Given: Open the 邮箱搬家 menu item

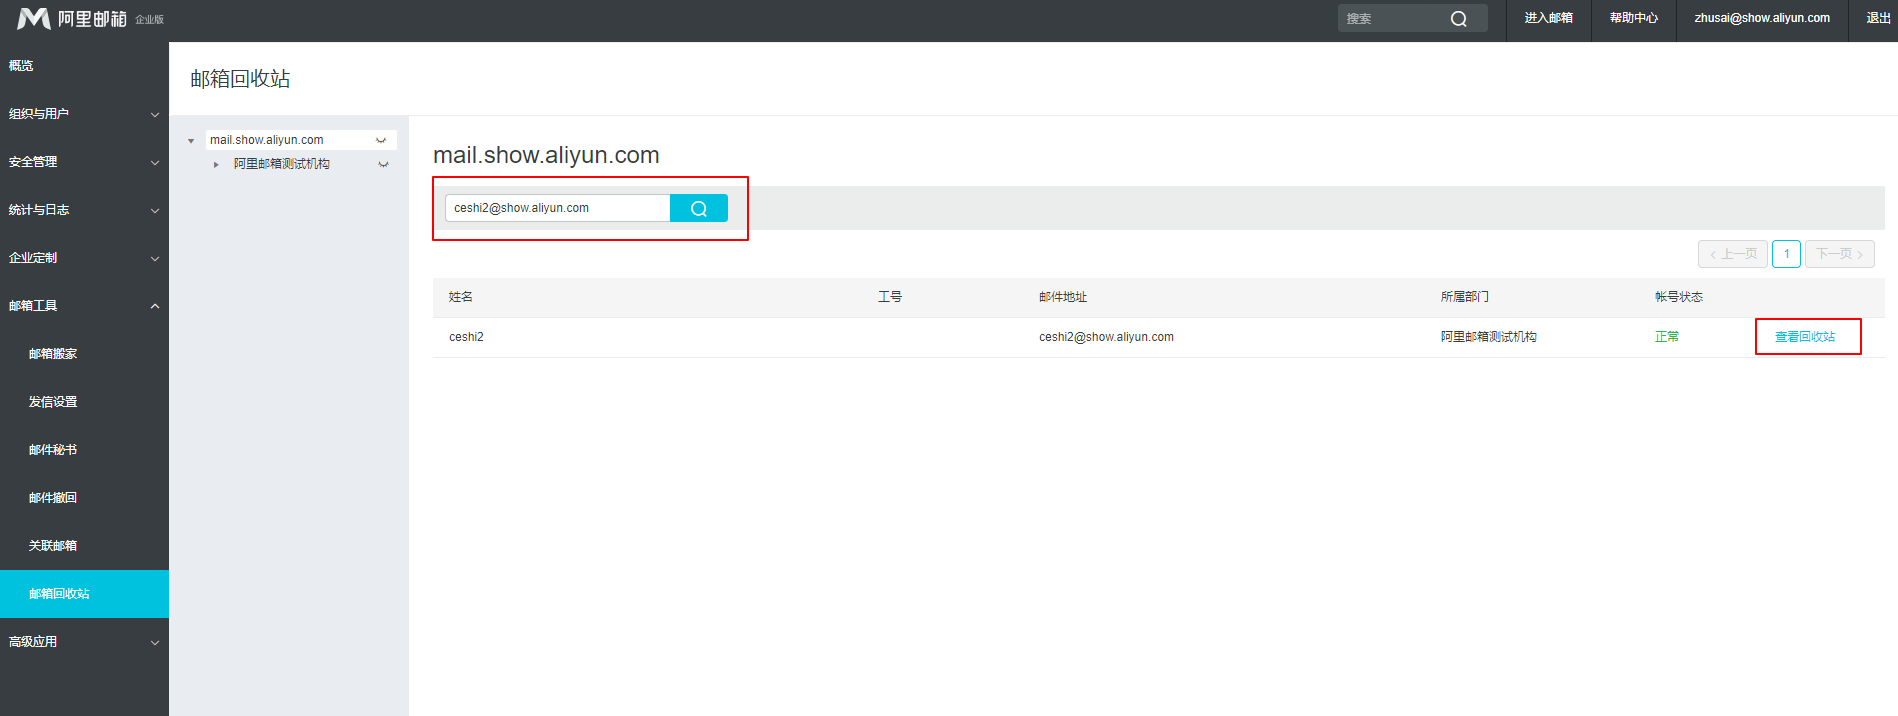Looking at the screenshot, I should coord(53,354).
